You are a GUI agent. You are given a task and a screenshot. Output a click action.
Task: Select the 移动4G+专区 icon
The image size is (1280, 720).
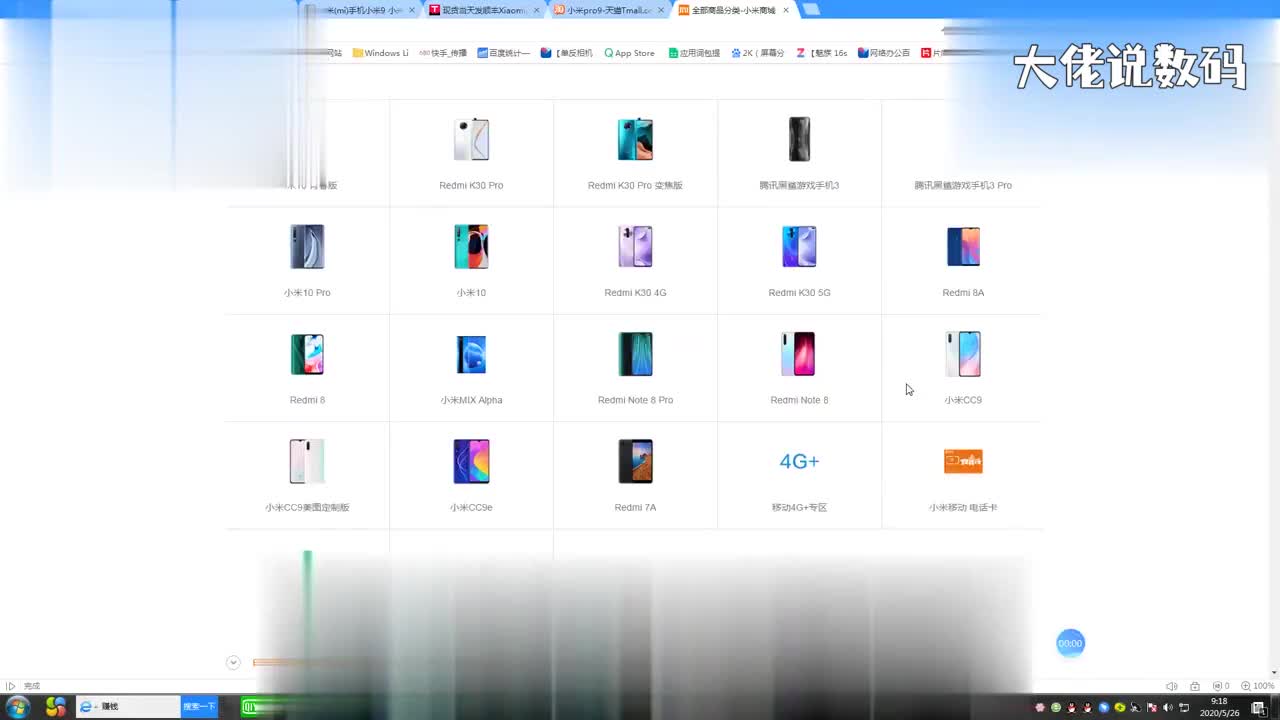[x=799, y=461]
